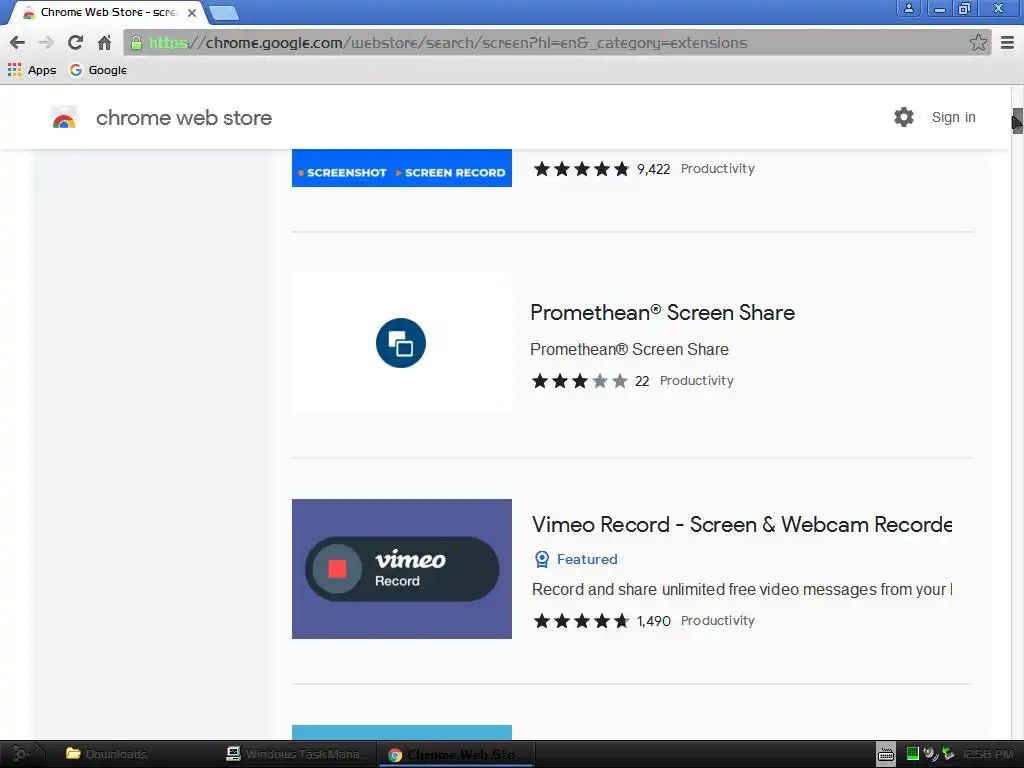Reload the page with the refresh icon
This screenshot has width=1024, height=768.
pos(76,42)
